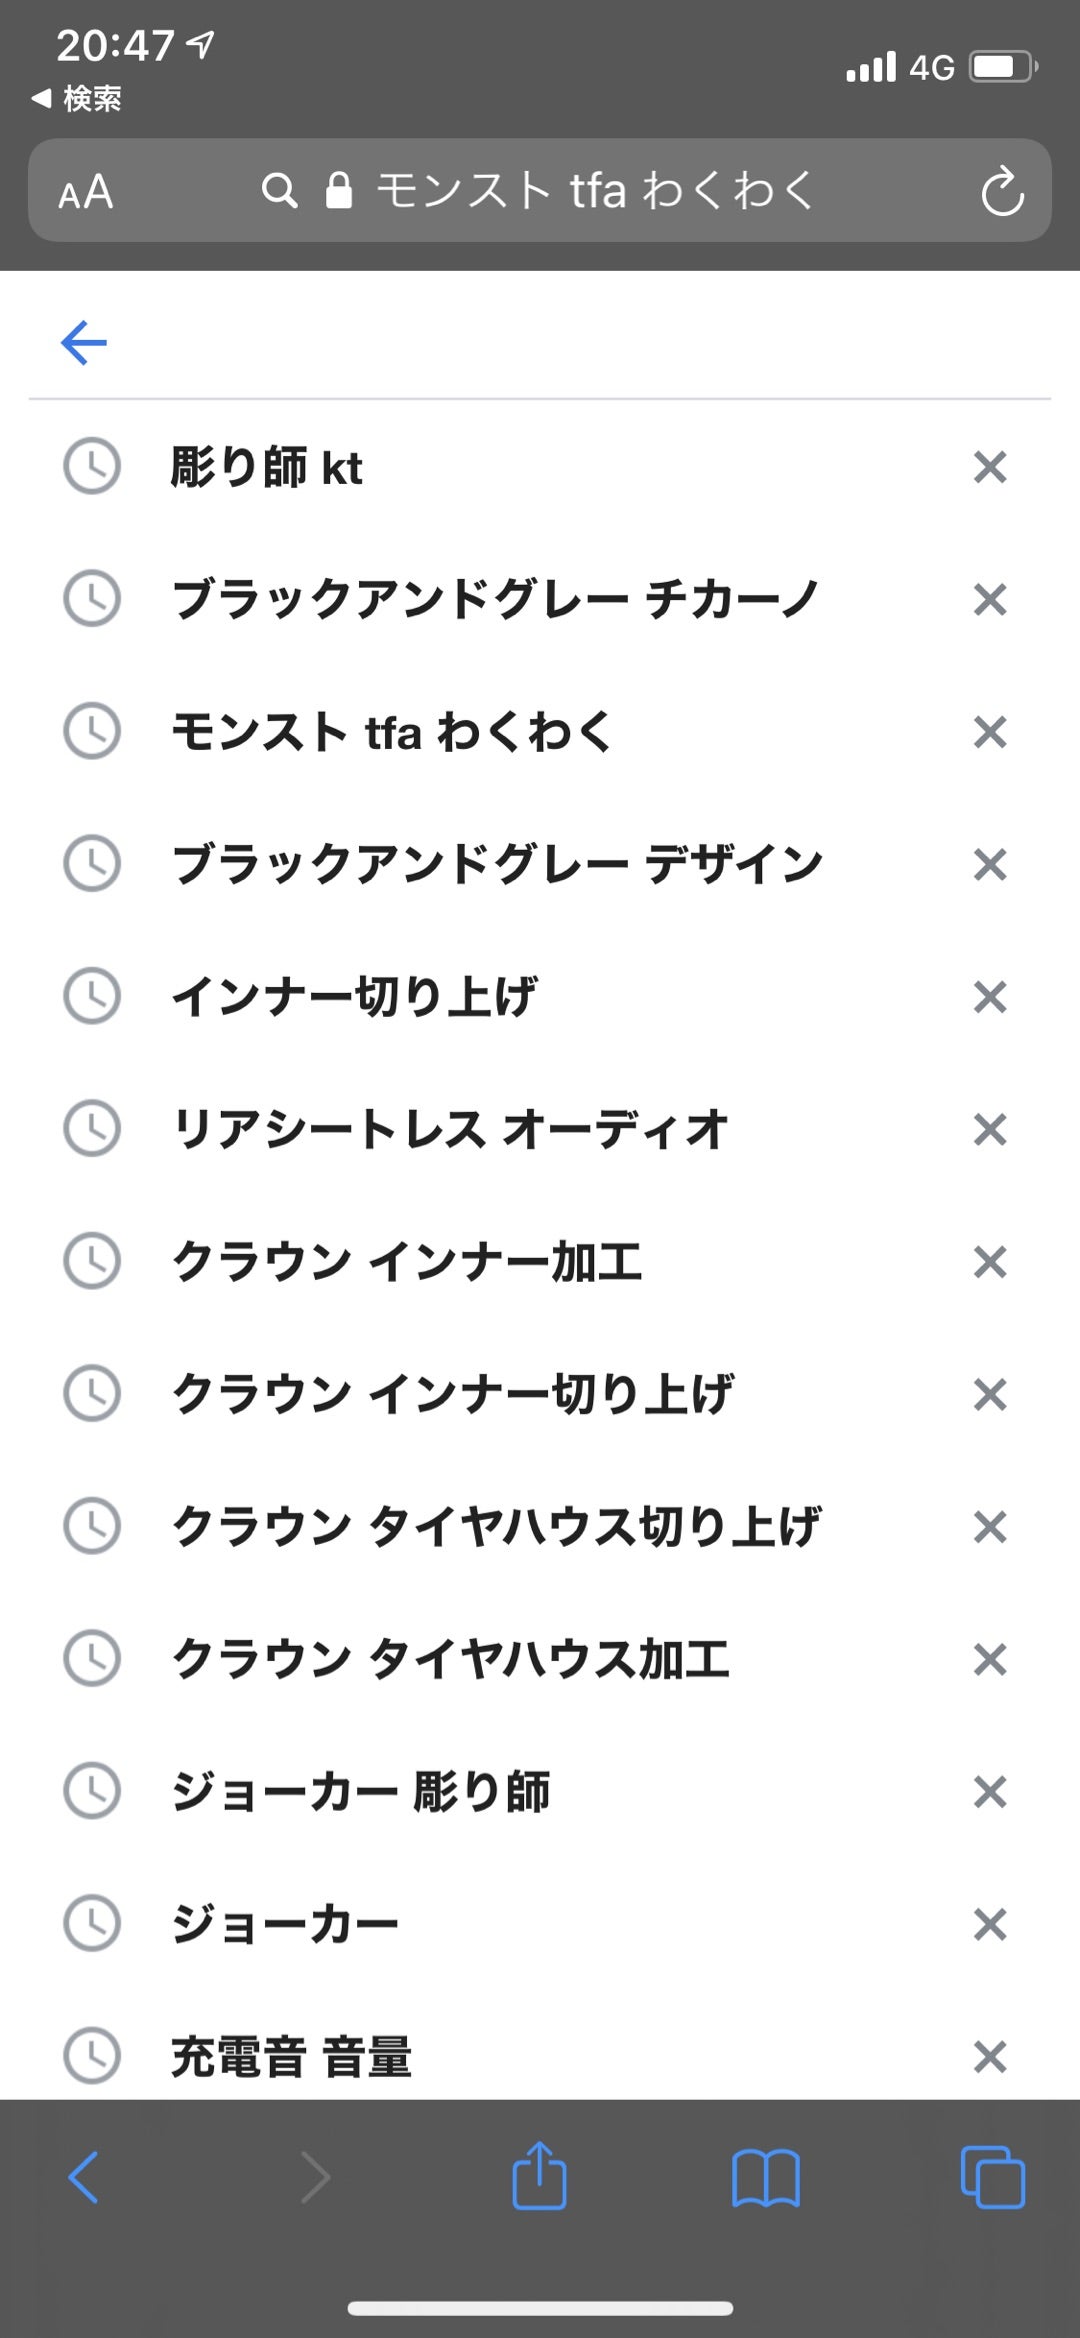The height and width of the screenshot is (2338, 1080).
Task: Open the bookmarks book icon
Action: point(765,2177)
